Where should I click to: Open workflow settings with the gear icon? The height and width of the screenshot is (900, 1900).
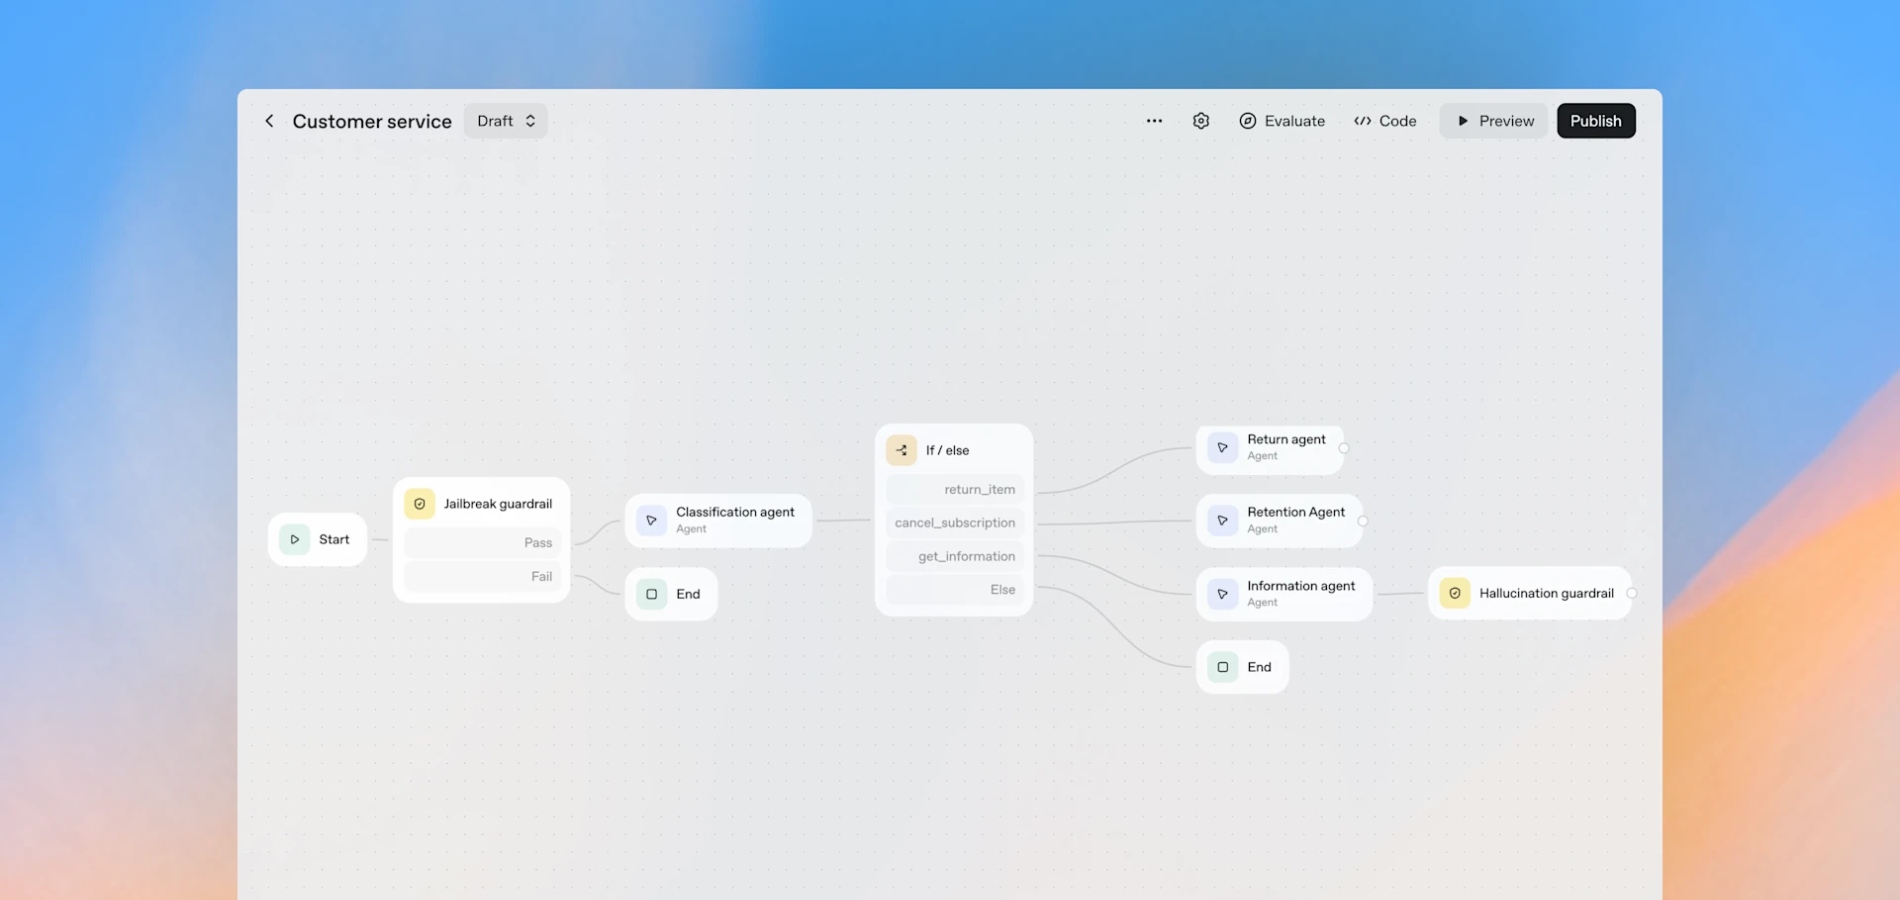click(x=1200, y=120)
